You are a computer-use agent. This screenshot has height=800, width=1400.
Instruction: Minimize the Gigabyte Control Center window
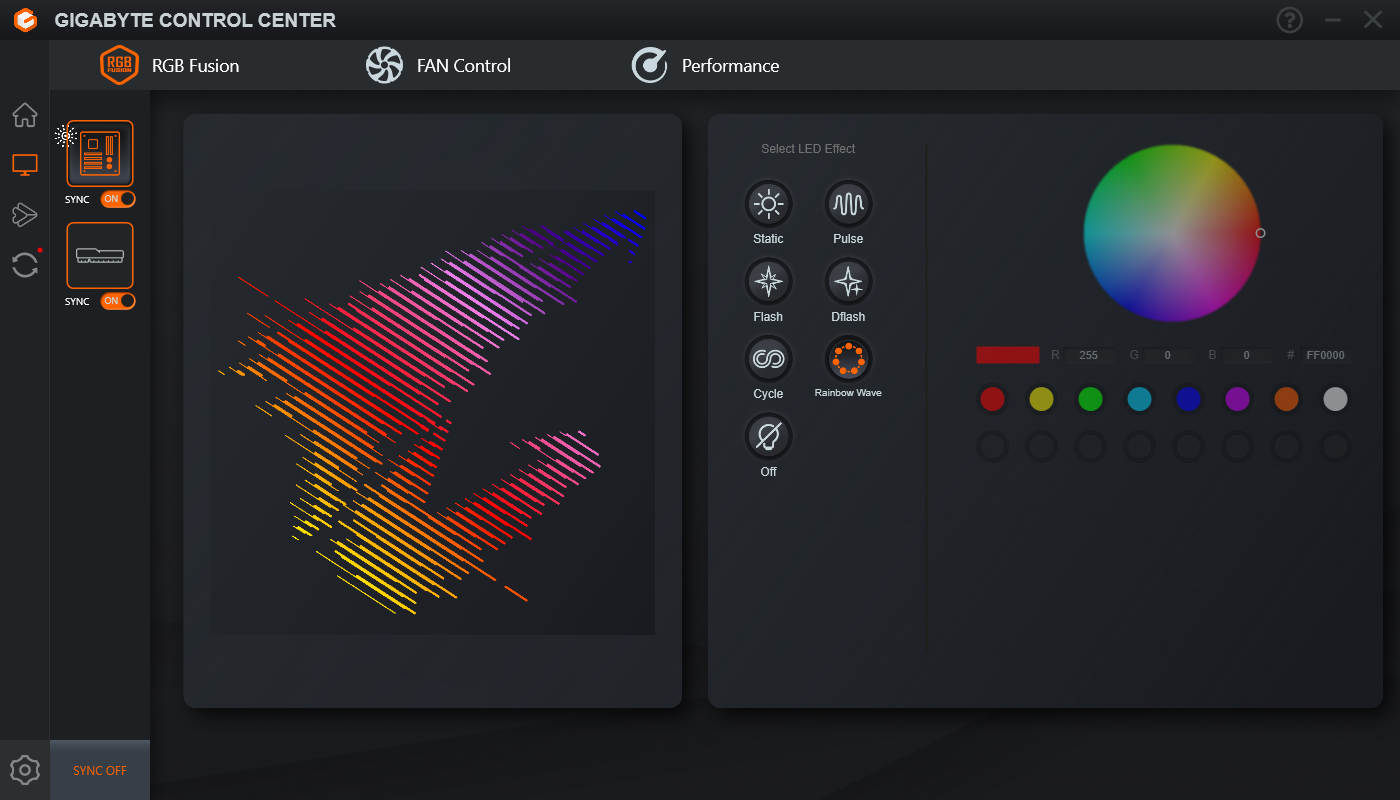1332,20
